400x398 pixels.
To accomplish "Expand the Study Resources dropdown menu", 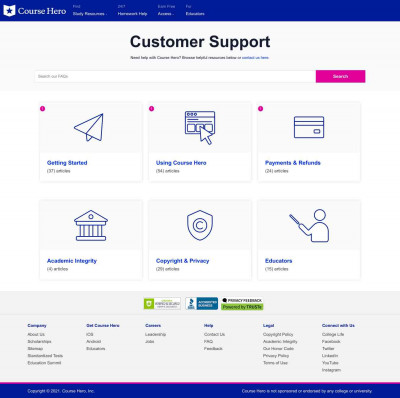I will 89,14.
